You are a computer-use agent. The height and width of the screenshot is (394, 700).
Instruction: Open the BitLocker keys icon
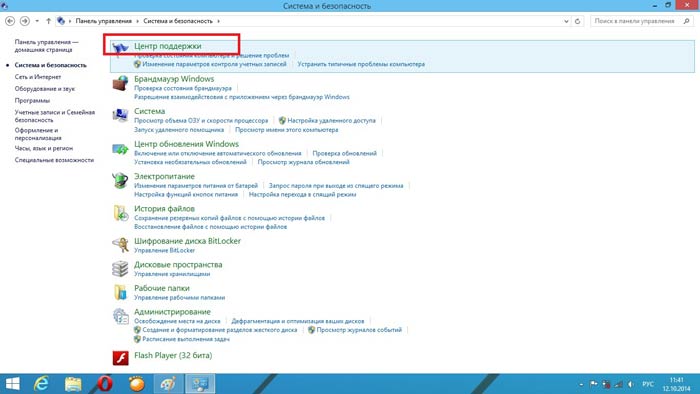click(x=120, y=245)
